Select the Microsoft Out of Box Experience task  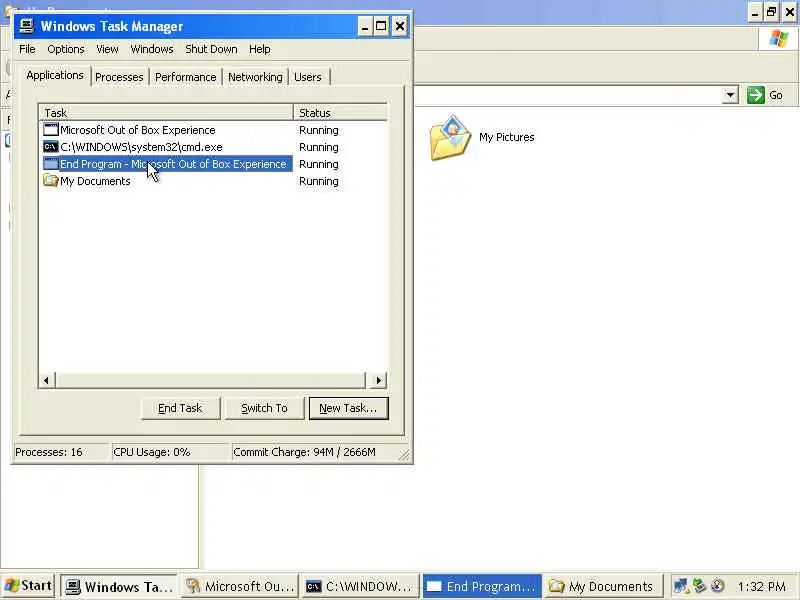coord(138,130)
